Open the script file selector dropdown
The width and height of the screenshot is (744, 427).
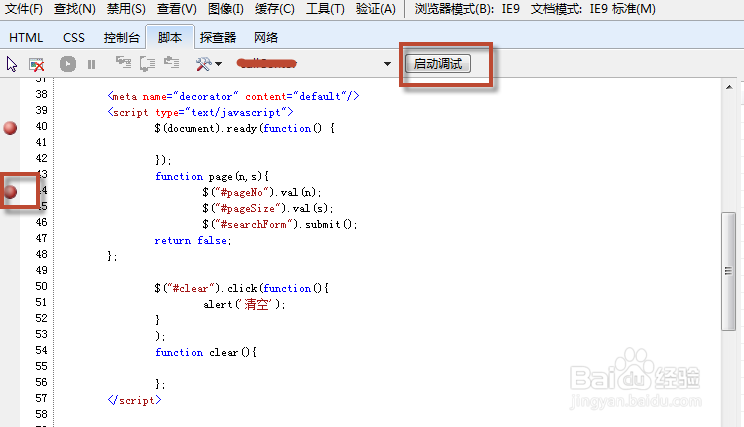point(387,64)
